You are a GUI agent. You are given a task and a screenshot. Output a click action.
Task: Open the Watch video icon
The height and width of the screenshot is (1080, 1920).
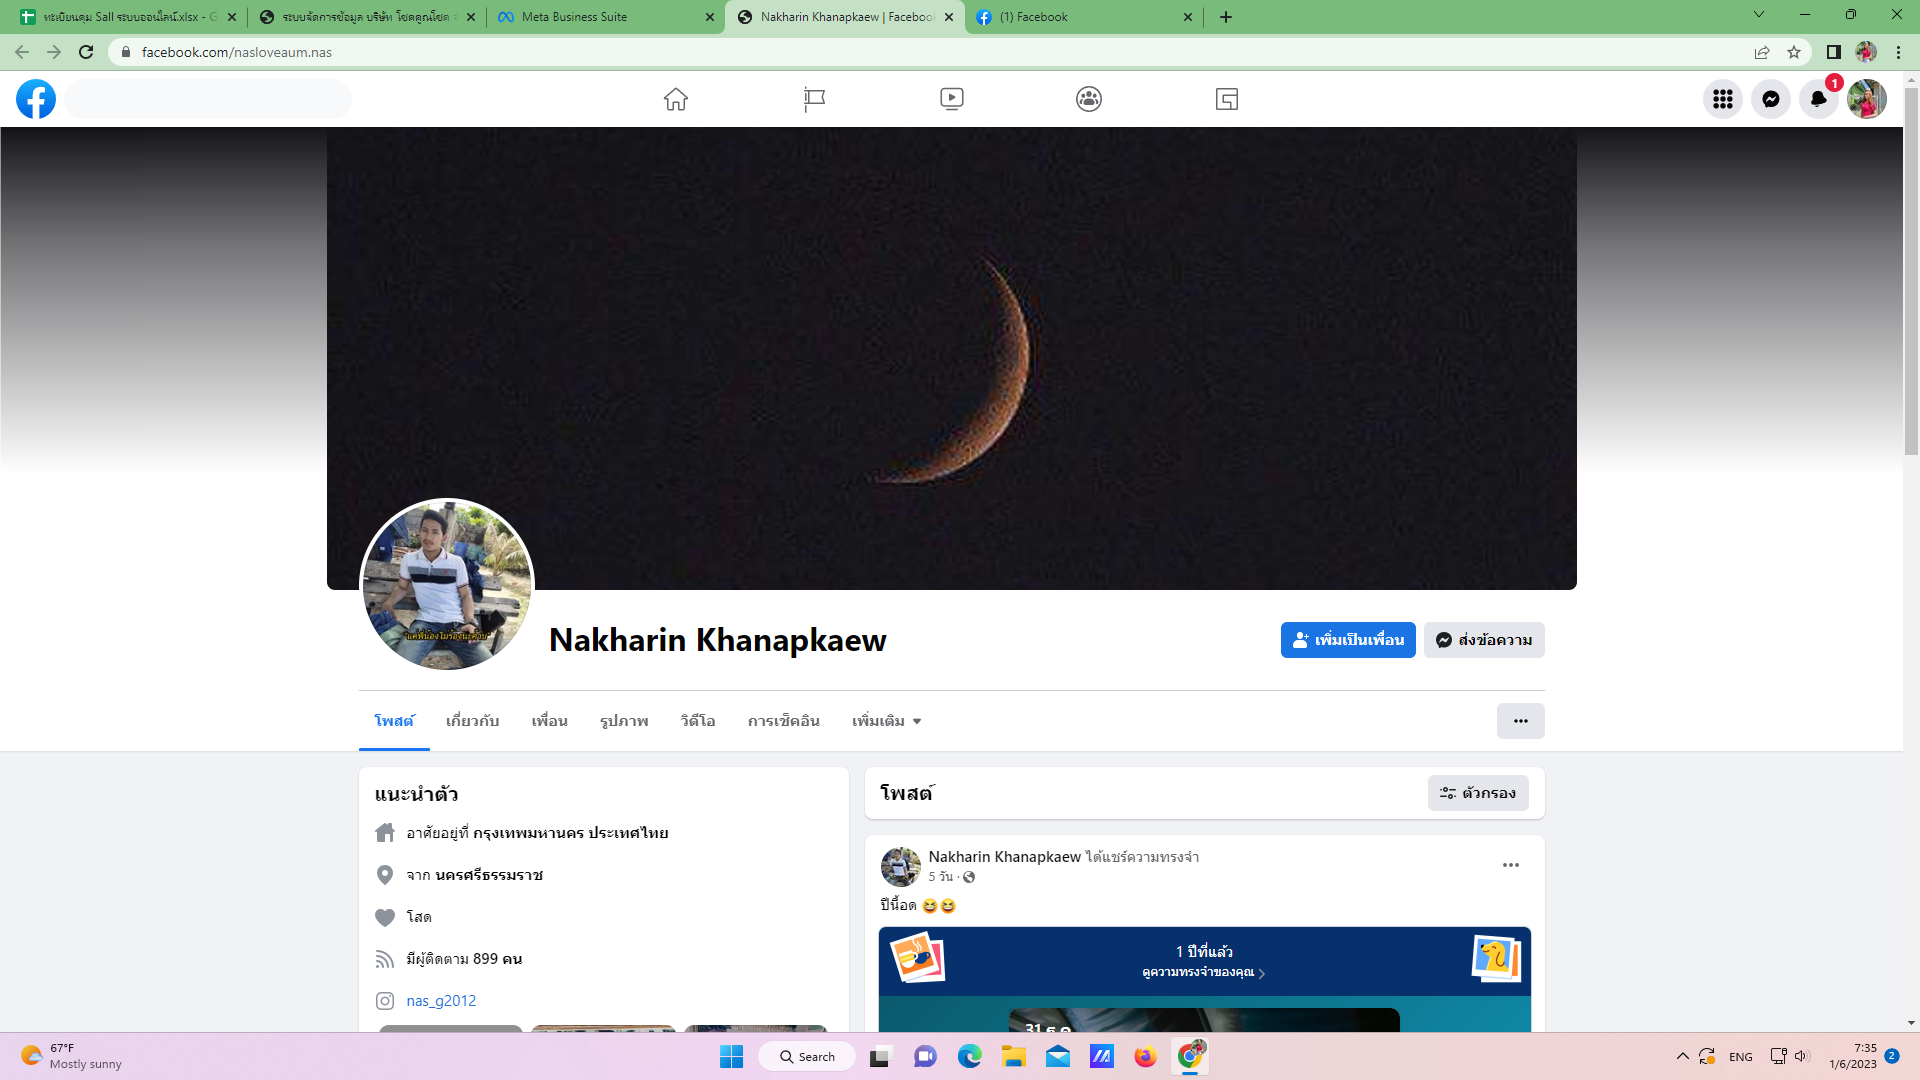coord(952,99)
